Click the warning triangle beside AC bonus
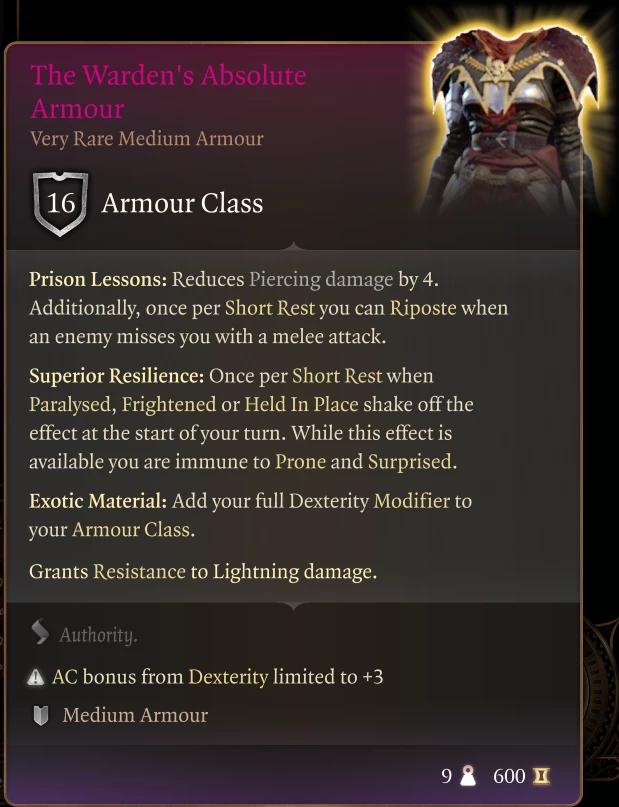Screen dimensions: 619x807 [x=36, y=677]
